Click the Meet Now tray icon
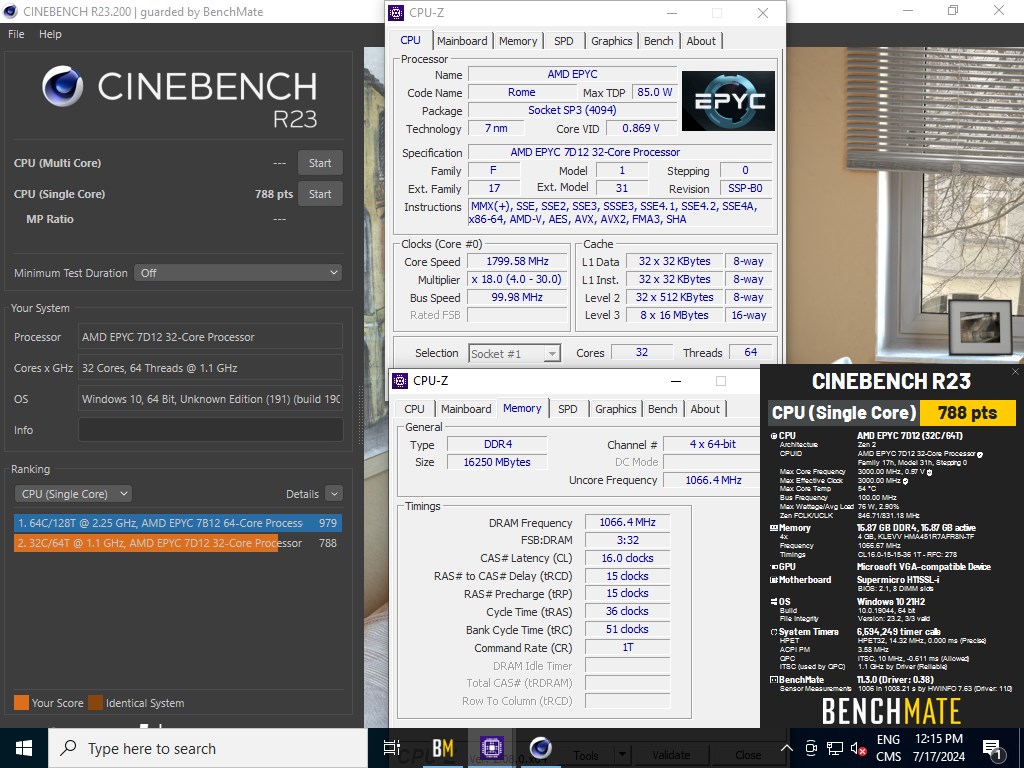 (811, 748)
